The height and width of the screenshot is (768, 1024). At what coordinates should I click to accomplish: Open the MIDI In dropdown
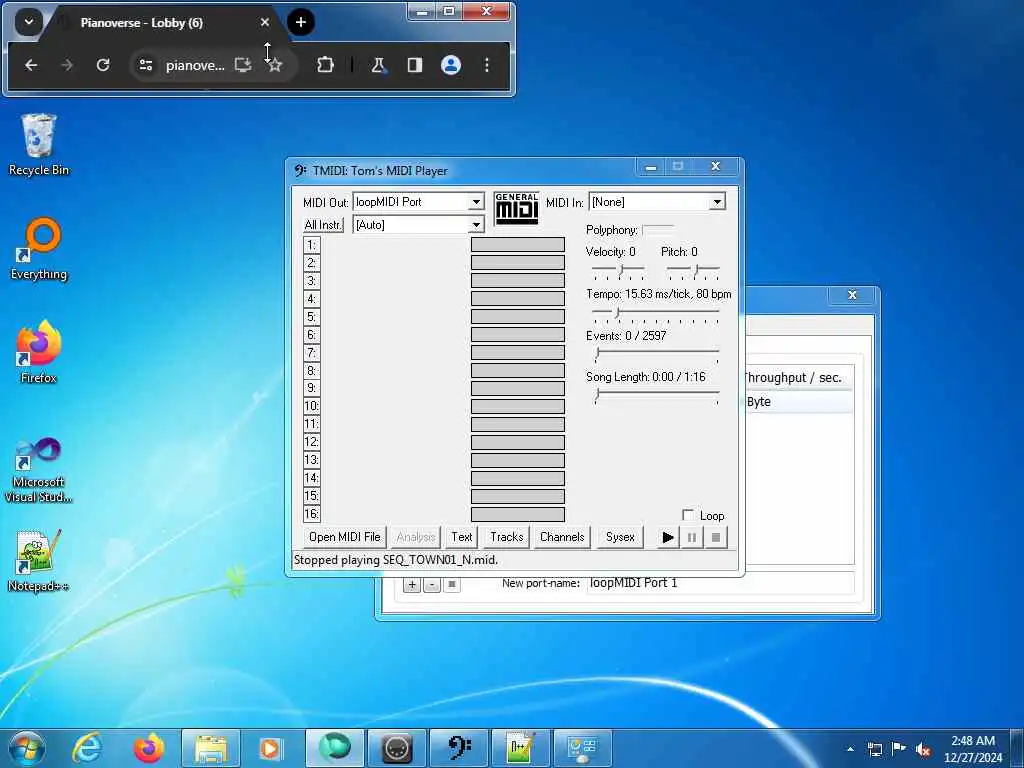click(717, 202)
